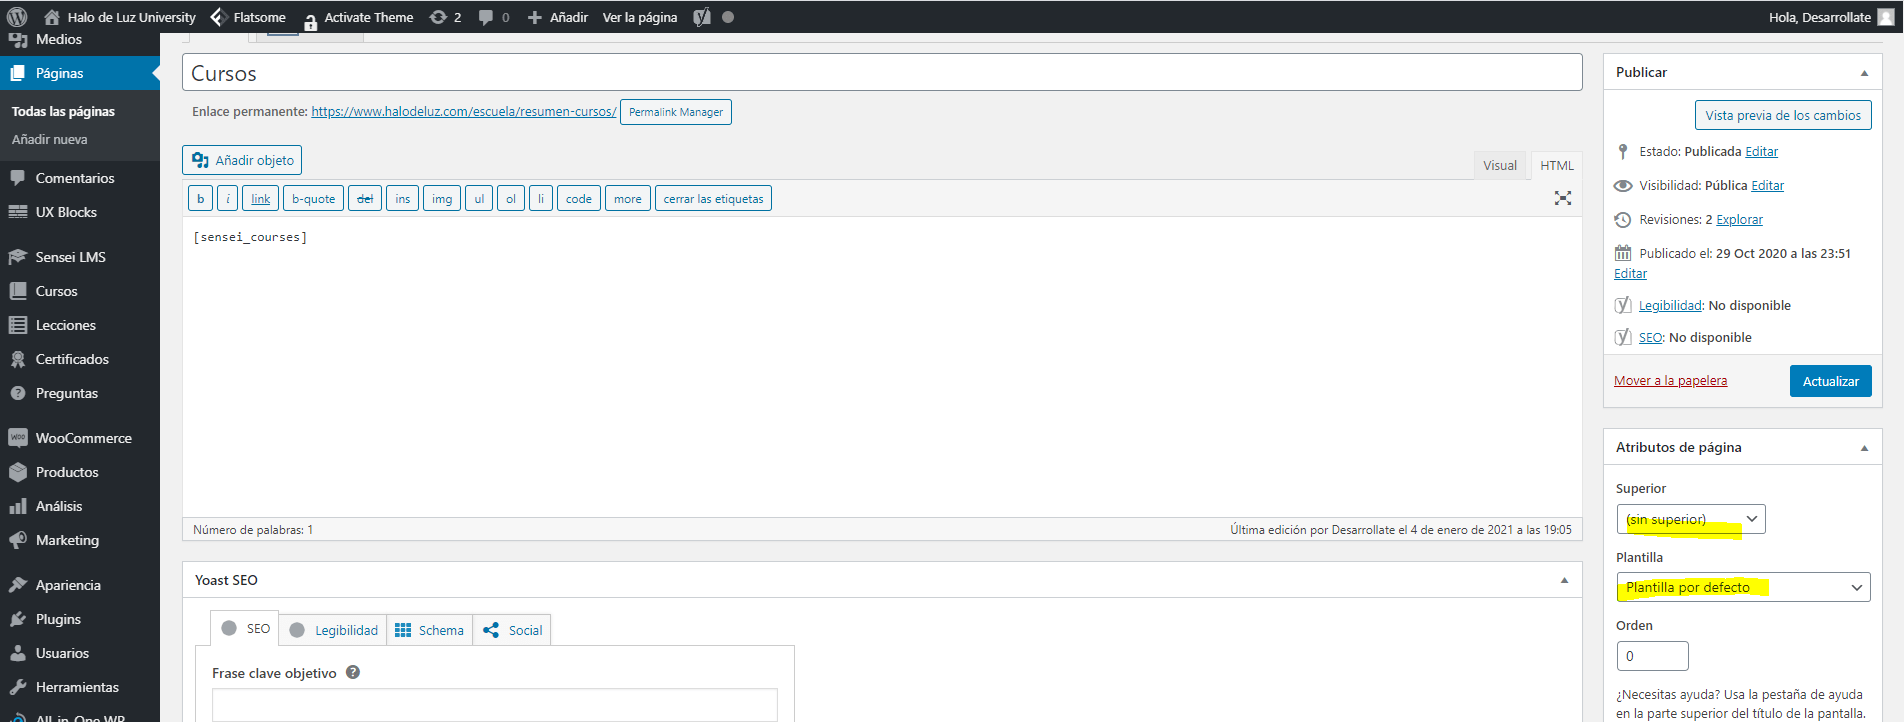Screen dimensions: 1904x722
Task: Click the UX Blocks sidebar icon
Action: tap(17, 212)
